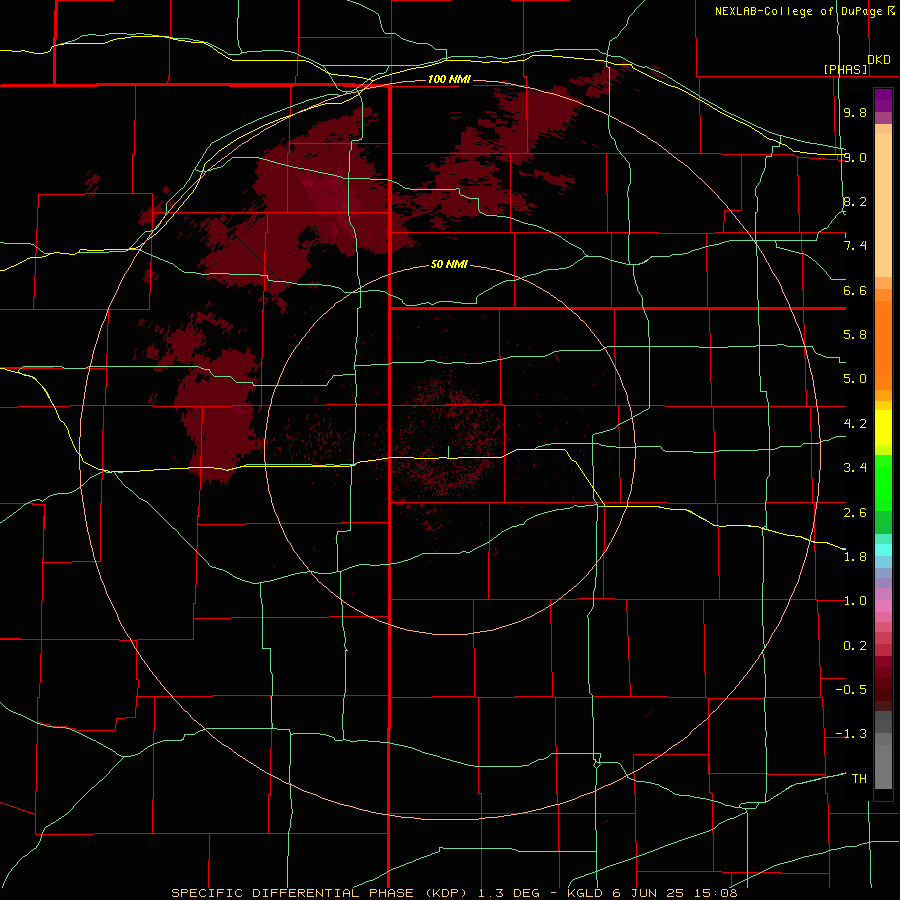This screenshot has height=900, width=900.
Task: Click the 6.6 scale value
Action: click(855, 290)
